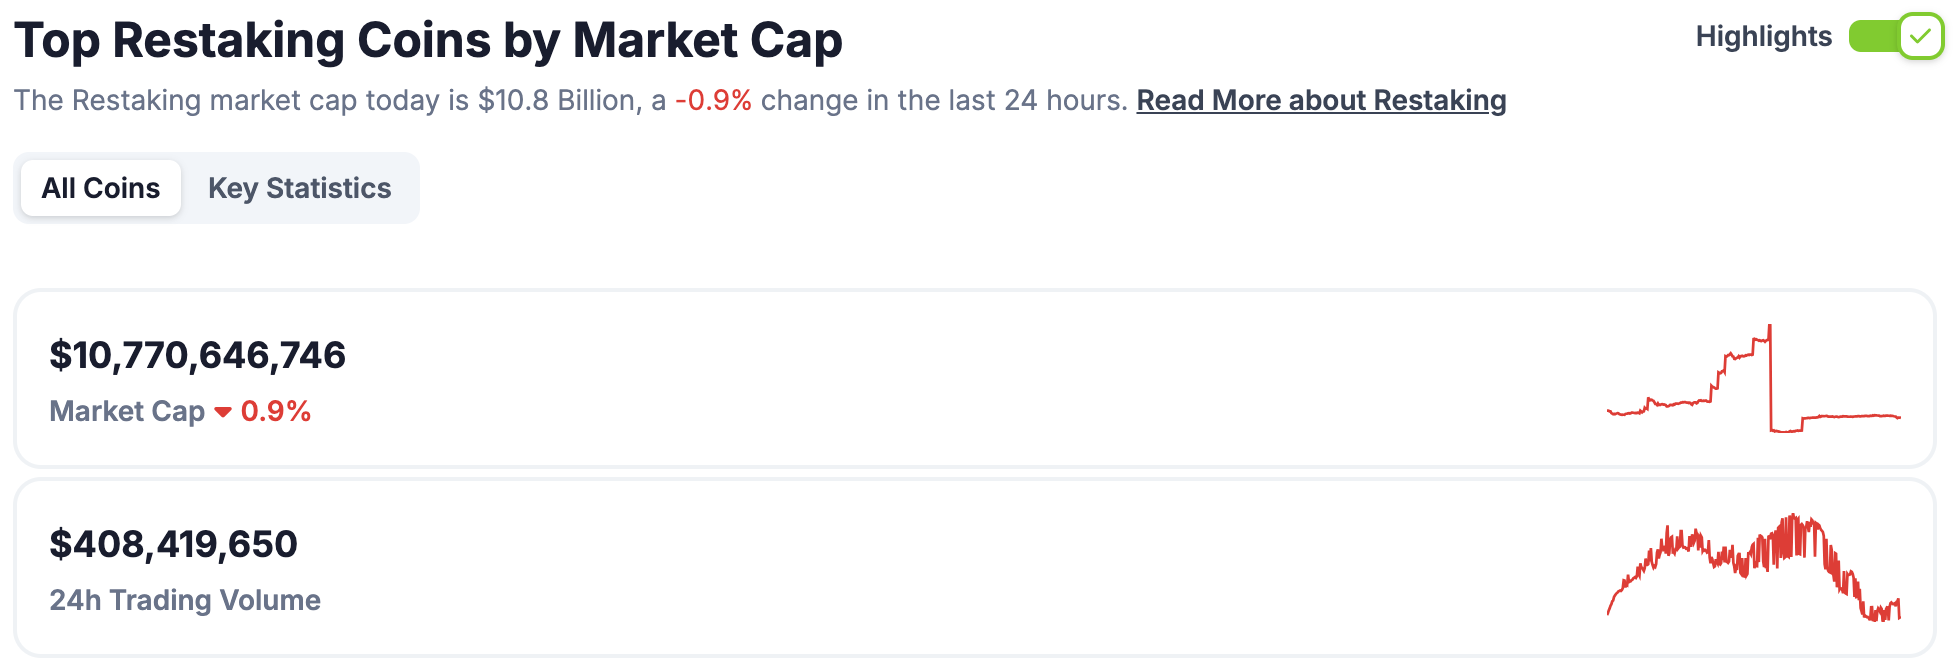1954x666 pixels.
Task: Click the $10.8 Billion text in the subtitle
Action: [x=559, y=101]
